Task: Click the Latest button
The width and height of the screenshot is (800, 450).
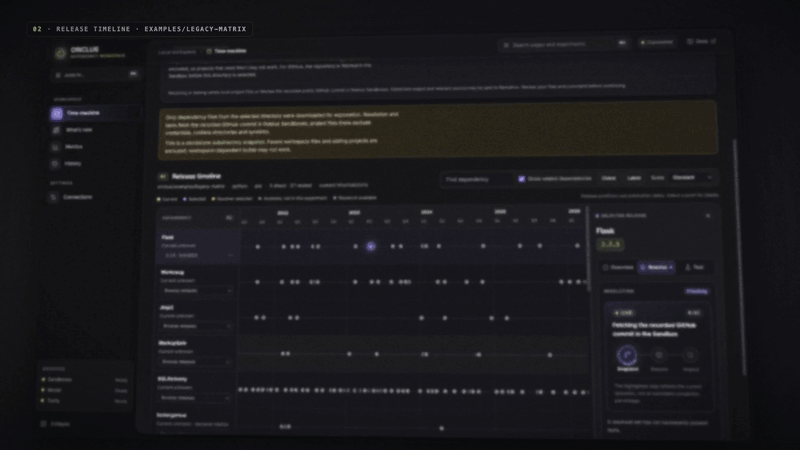Action: click(x=634, y=178)
